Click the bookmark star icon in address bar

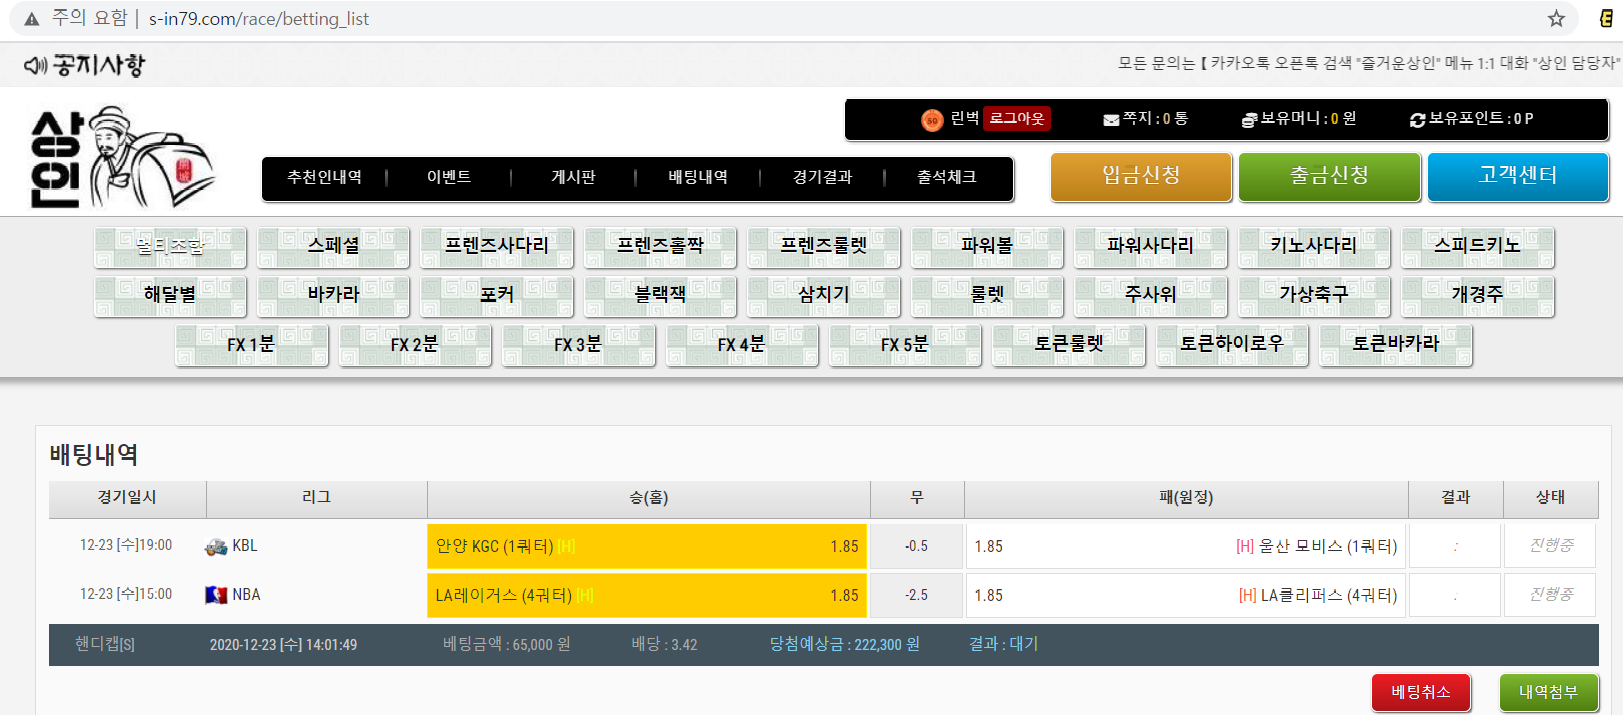click(1556, 19)
